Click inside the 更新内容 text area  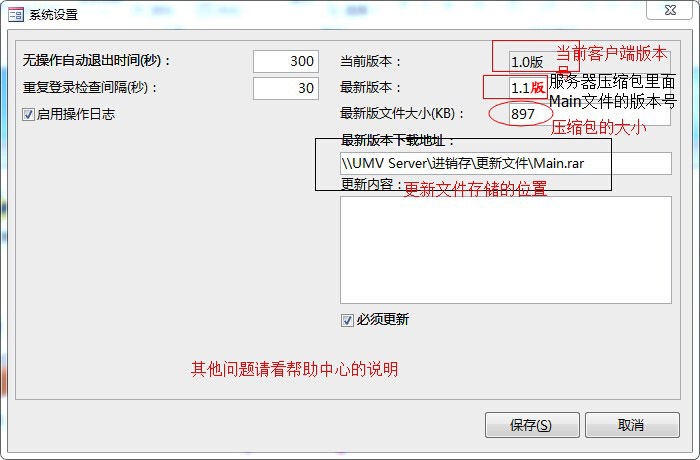(x=506, y=250)
